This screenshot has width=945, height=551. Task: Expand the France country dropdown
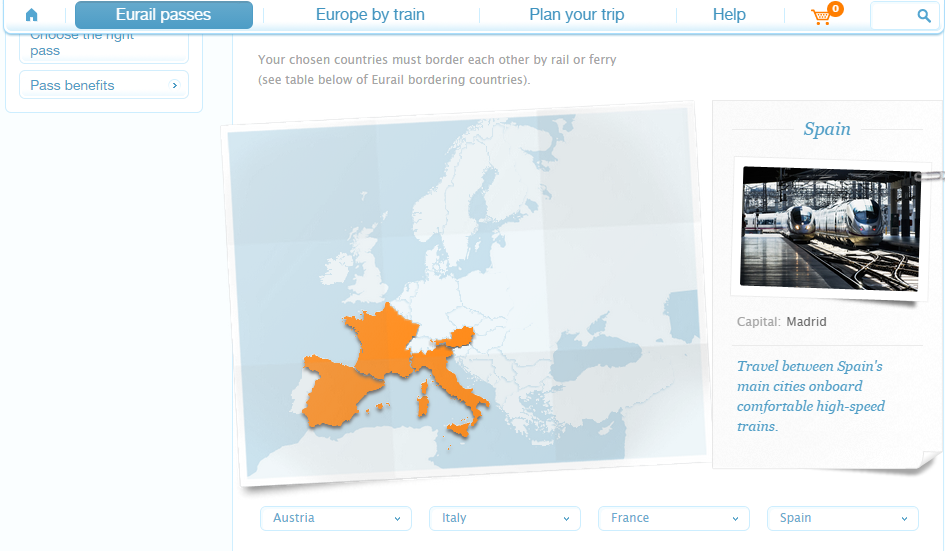tap(674, 518)
